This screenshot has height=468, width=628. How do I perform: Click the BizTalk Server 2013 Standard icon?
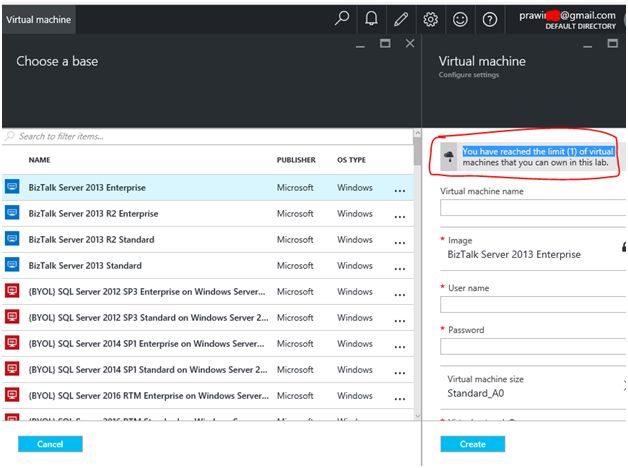(x=12, y=265)
